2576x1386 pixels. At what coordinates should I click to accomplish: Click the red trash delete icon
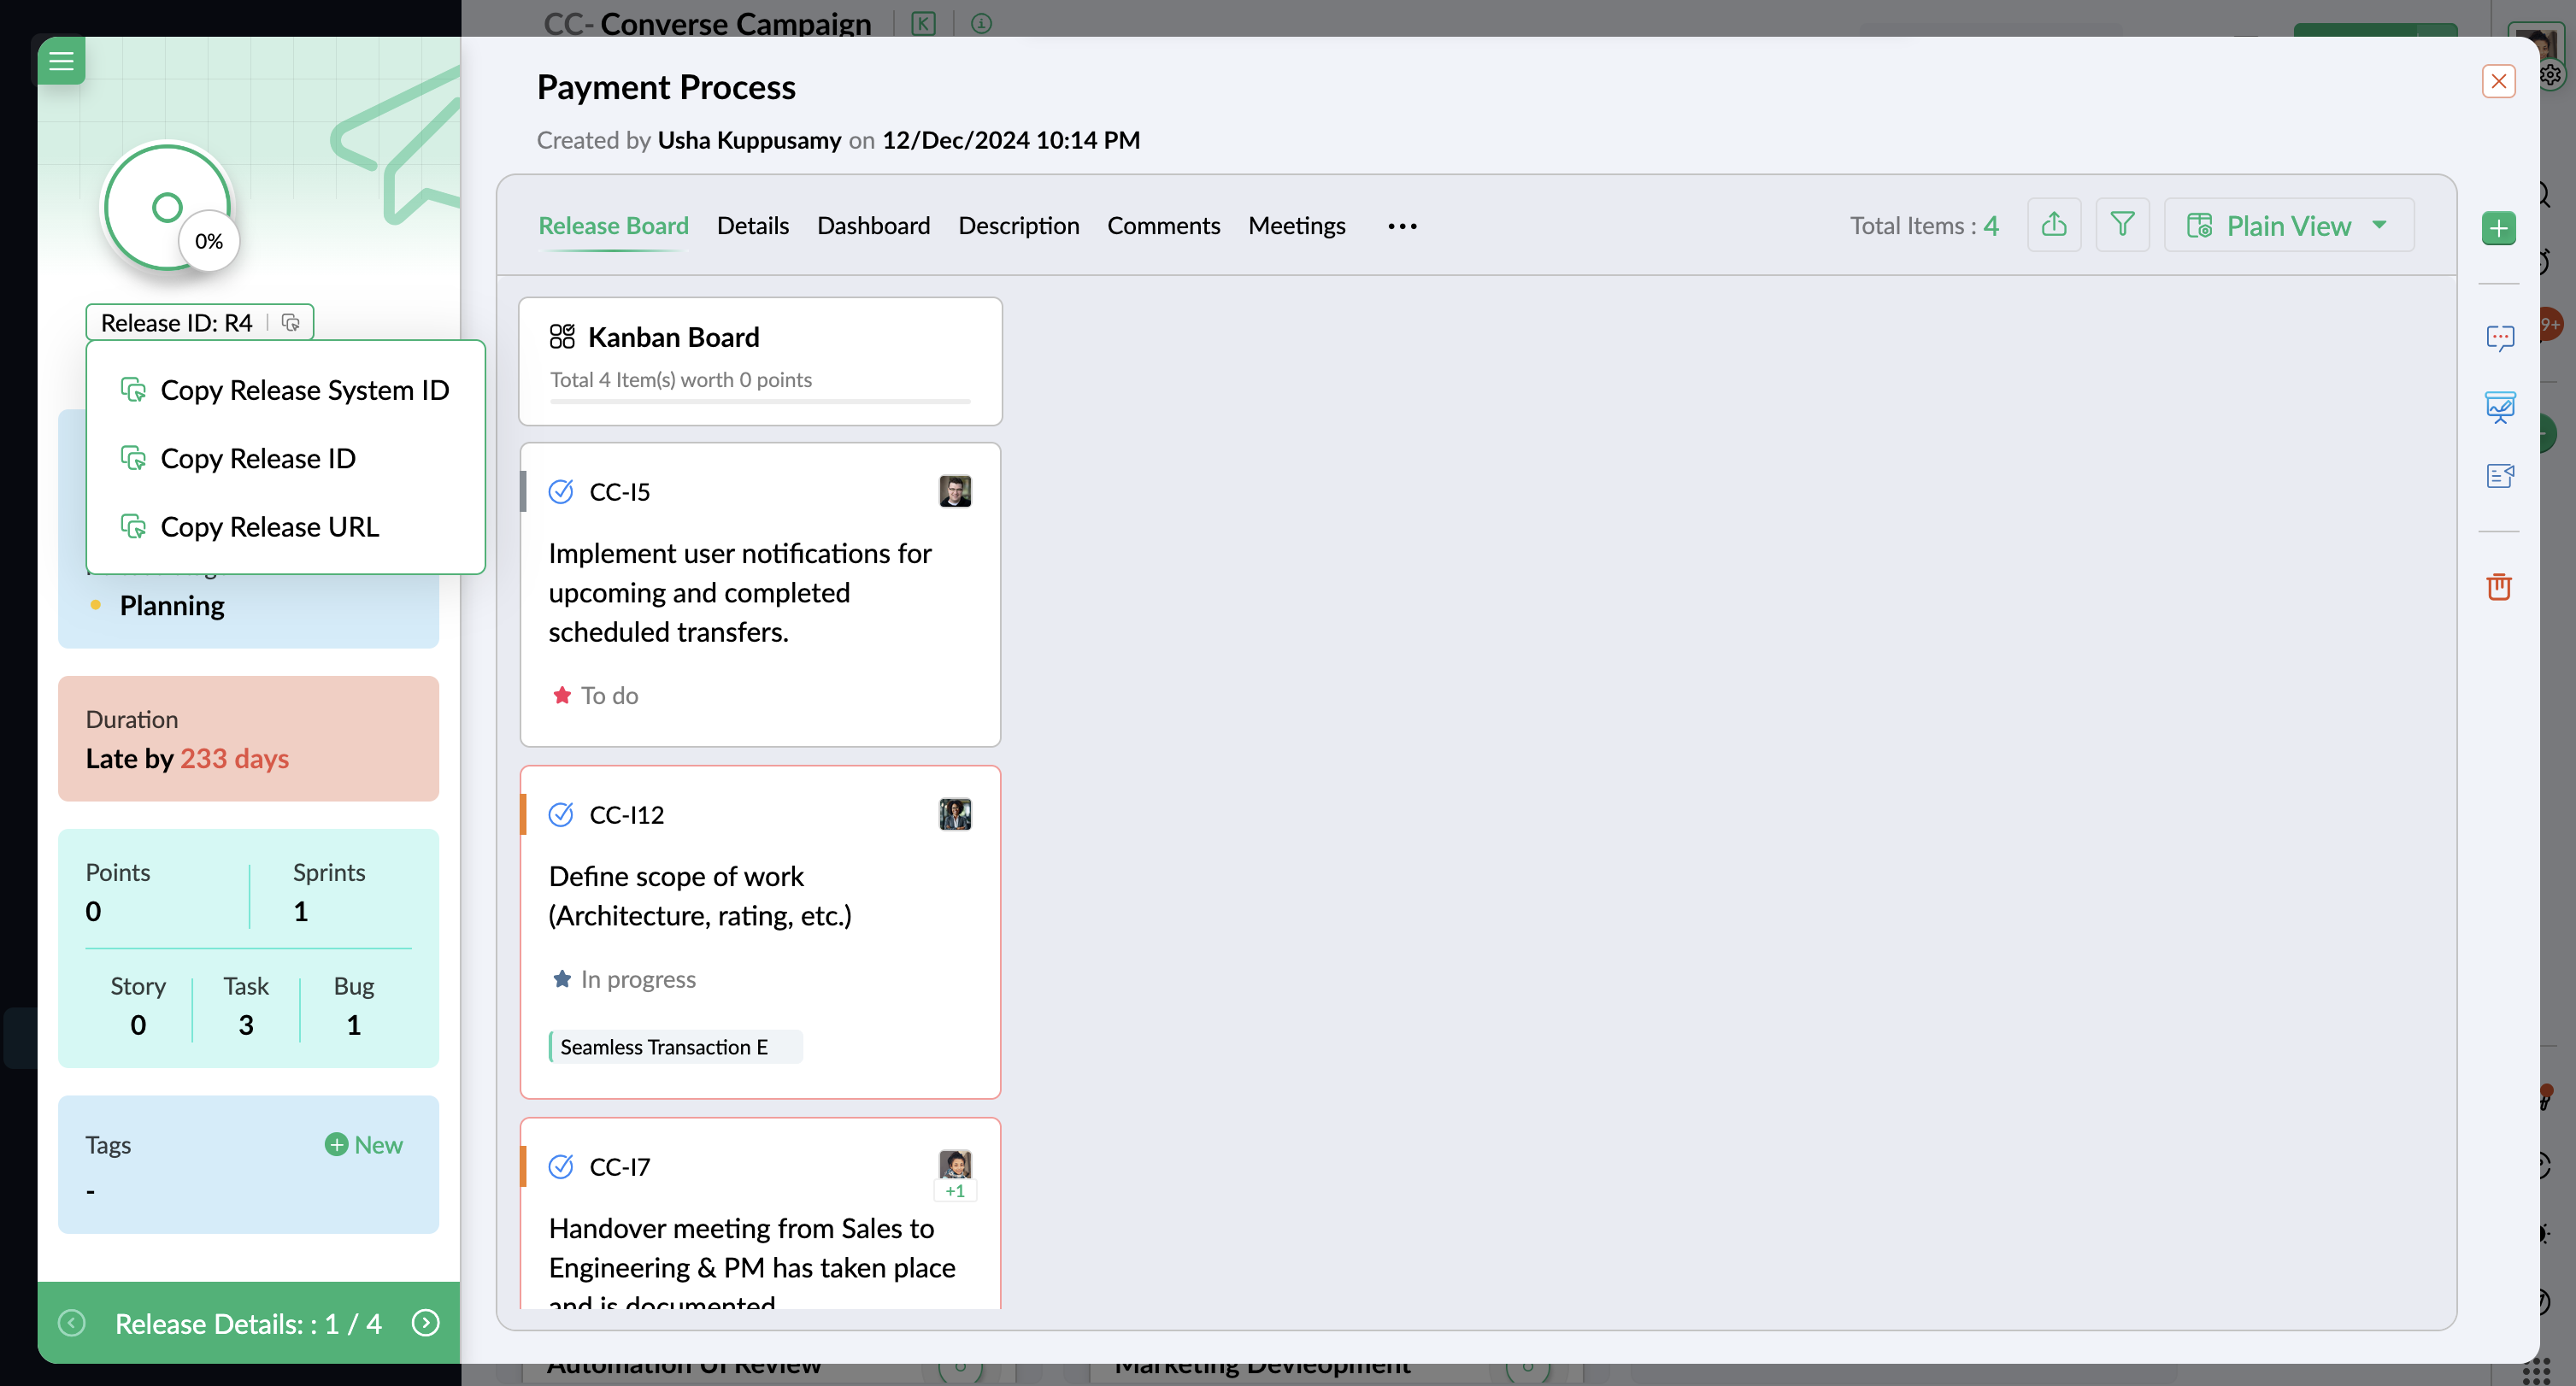pos(2499,586)
